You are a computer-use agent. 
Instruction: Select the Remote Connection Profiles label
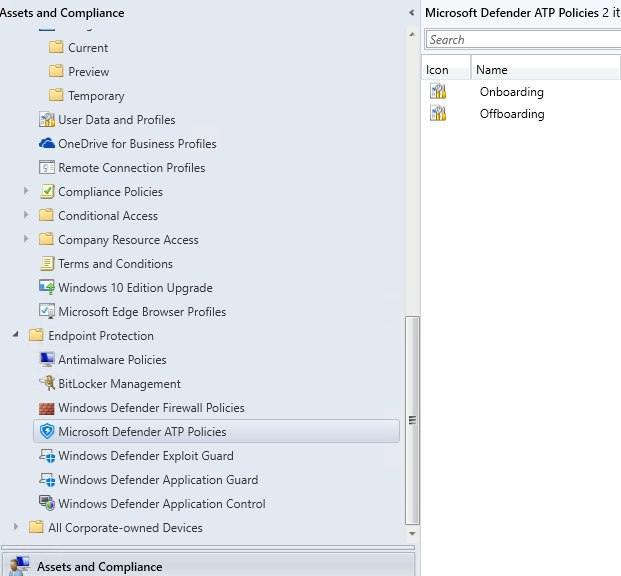(131, 168)
